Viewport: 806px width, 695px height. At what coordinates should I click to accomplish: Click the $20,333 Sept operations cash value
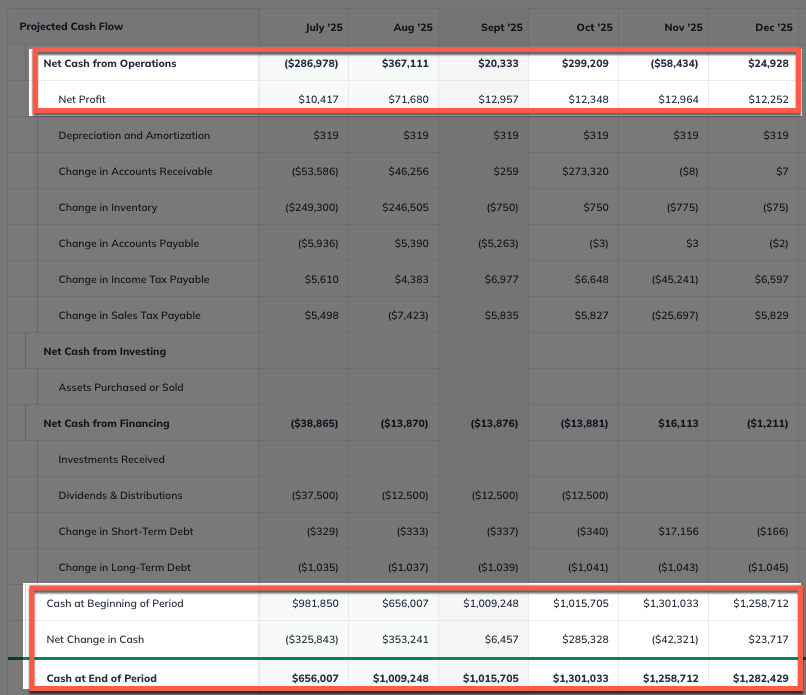tap(498, 63)
